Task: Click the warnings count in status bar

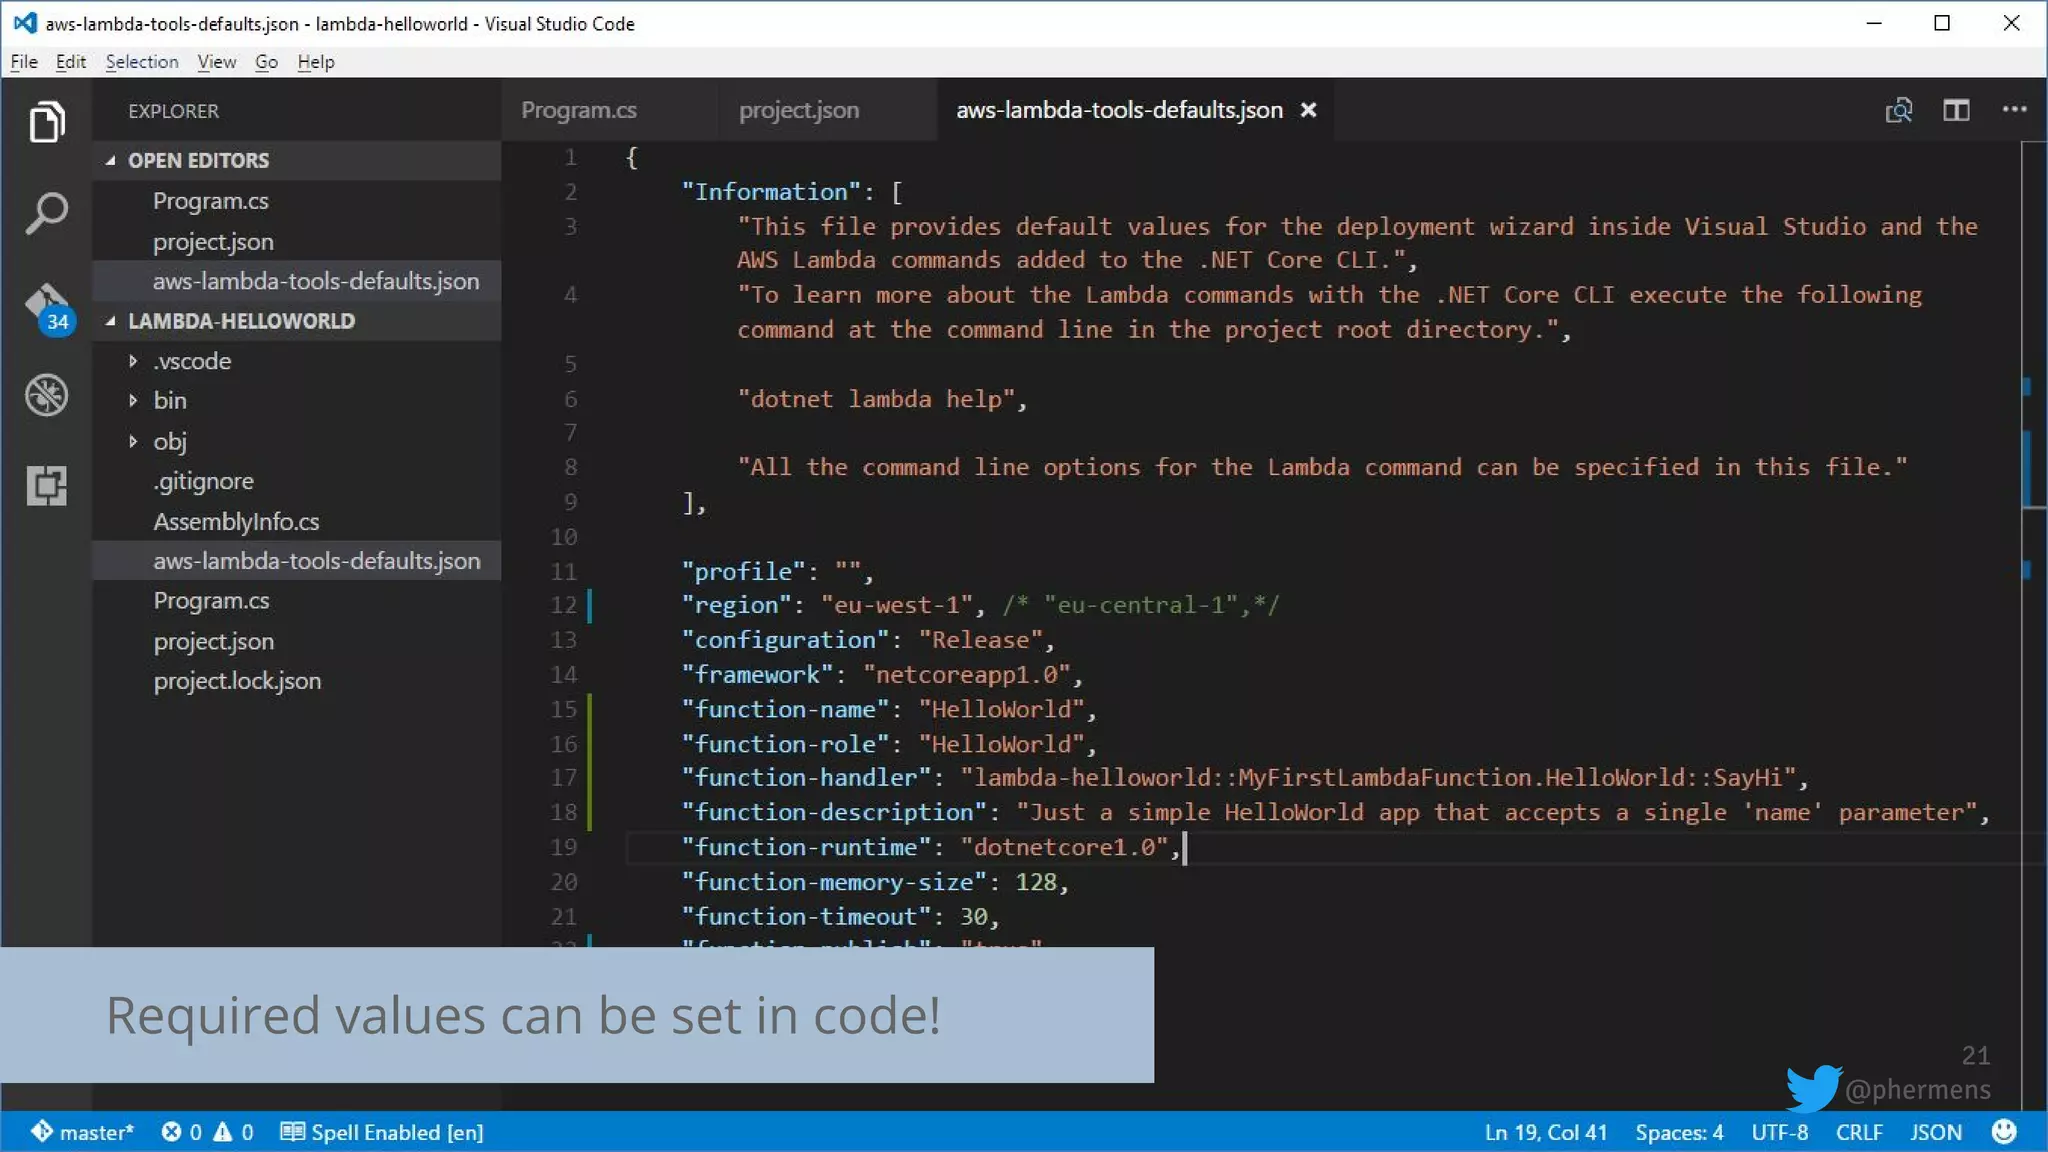Action: (x=233, y=1131)
